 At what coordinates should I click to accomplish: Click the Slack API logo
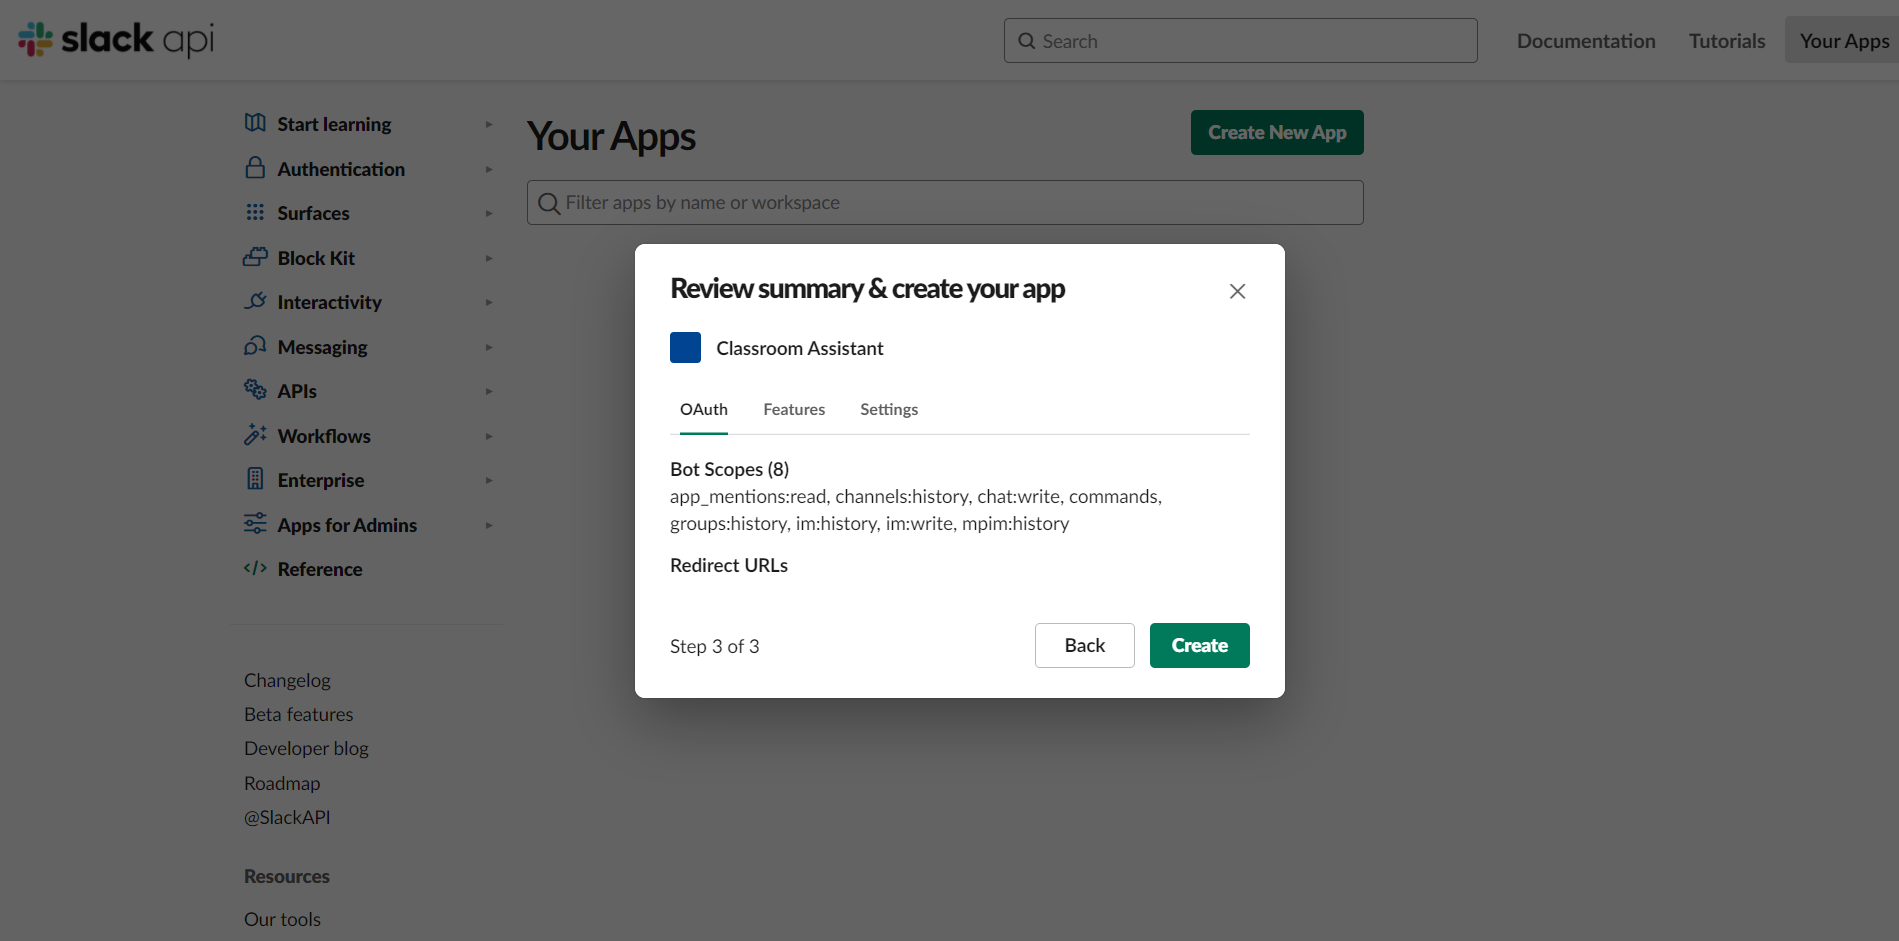(x=116, y=39)
